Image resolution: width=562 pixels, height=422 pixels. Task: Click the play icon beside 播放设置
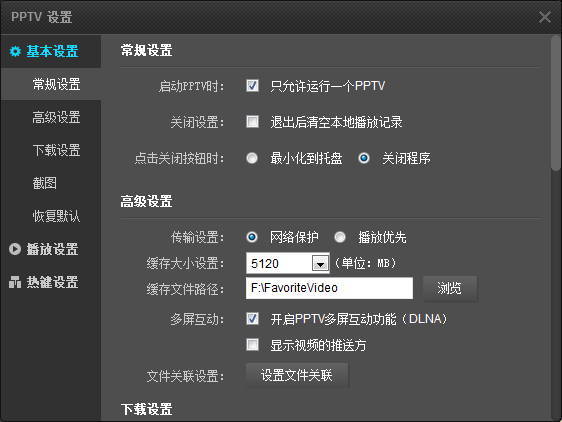(15, 249)
